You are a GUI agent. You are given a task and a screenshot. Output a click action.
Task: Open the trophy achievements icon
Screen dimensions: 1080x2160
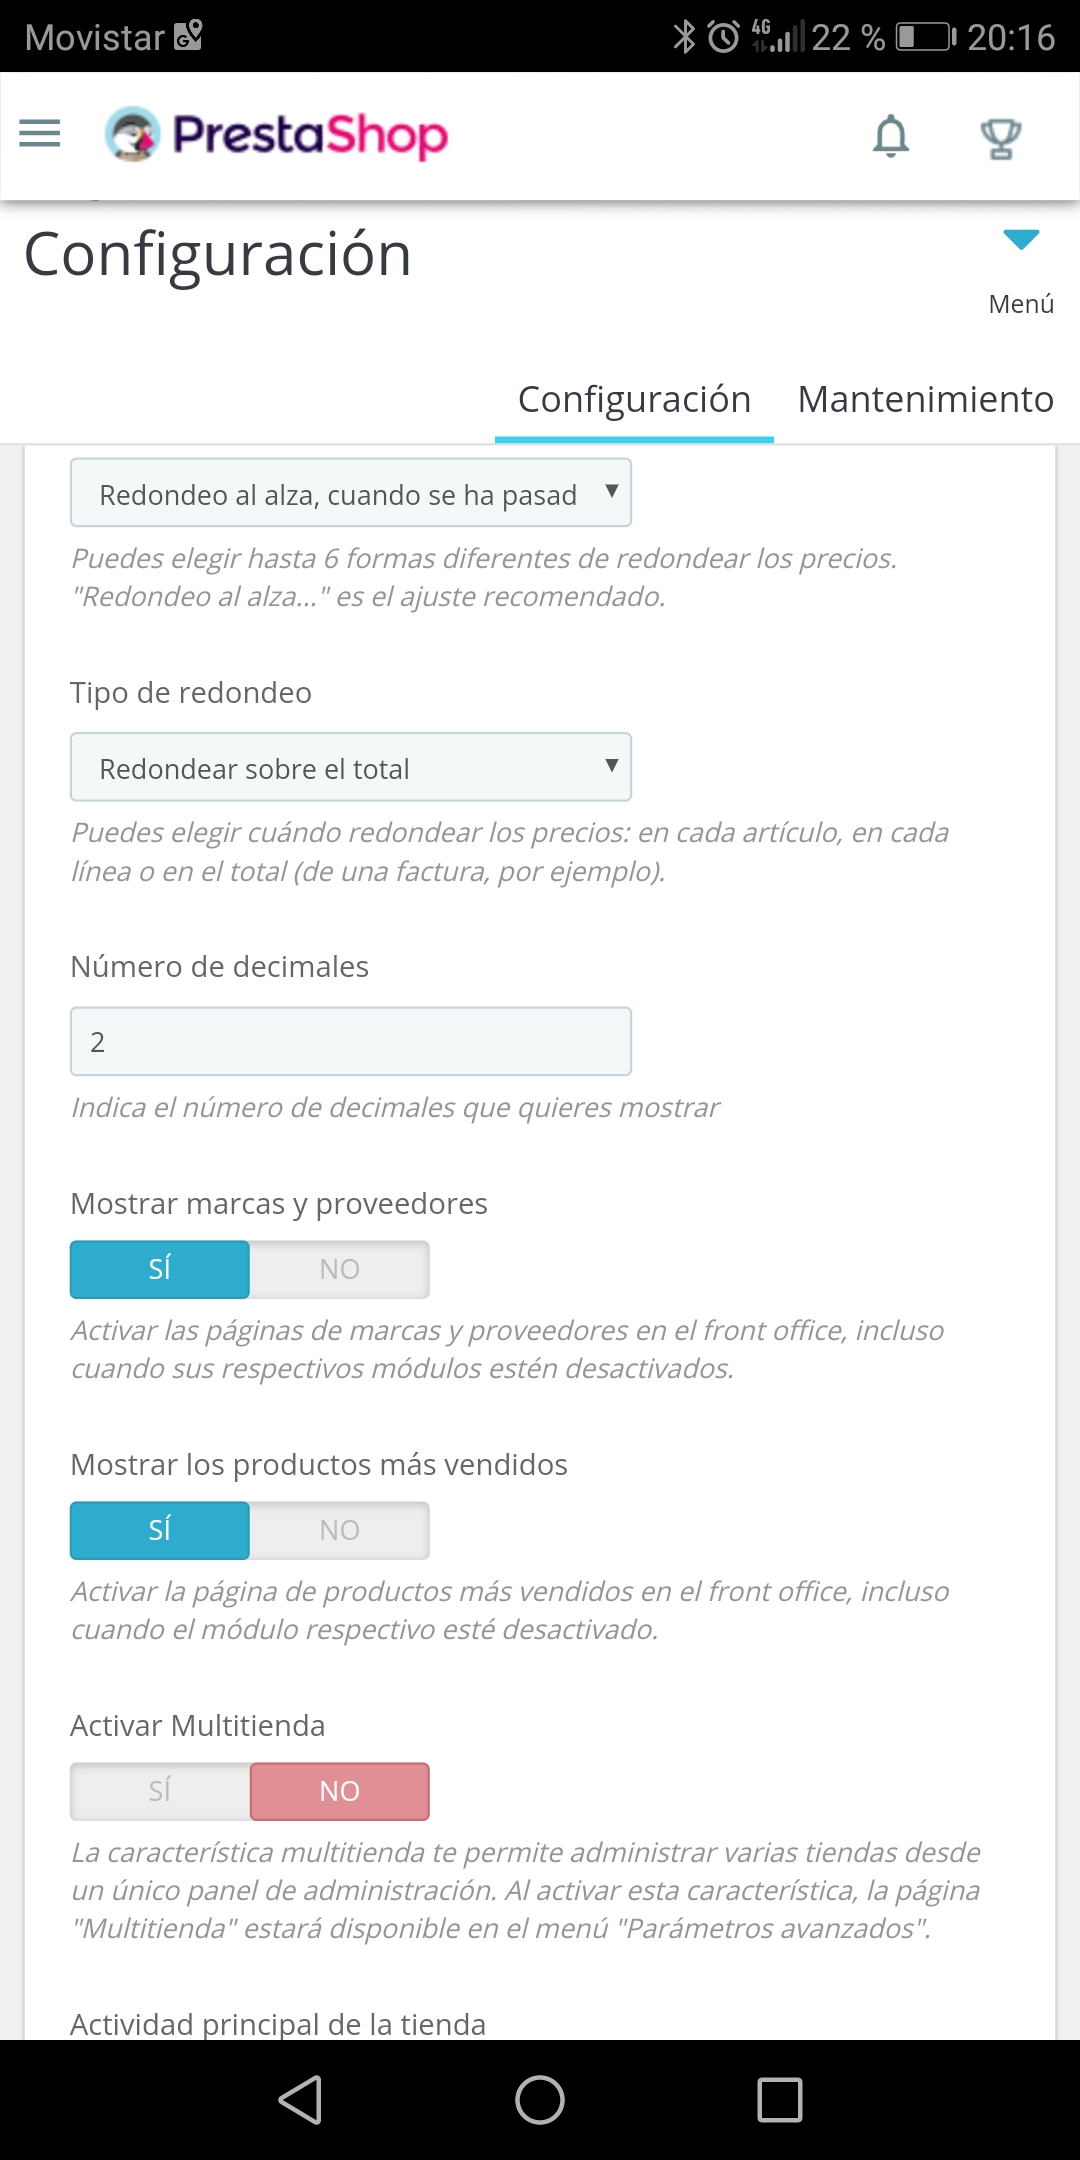1000,138
